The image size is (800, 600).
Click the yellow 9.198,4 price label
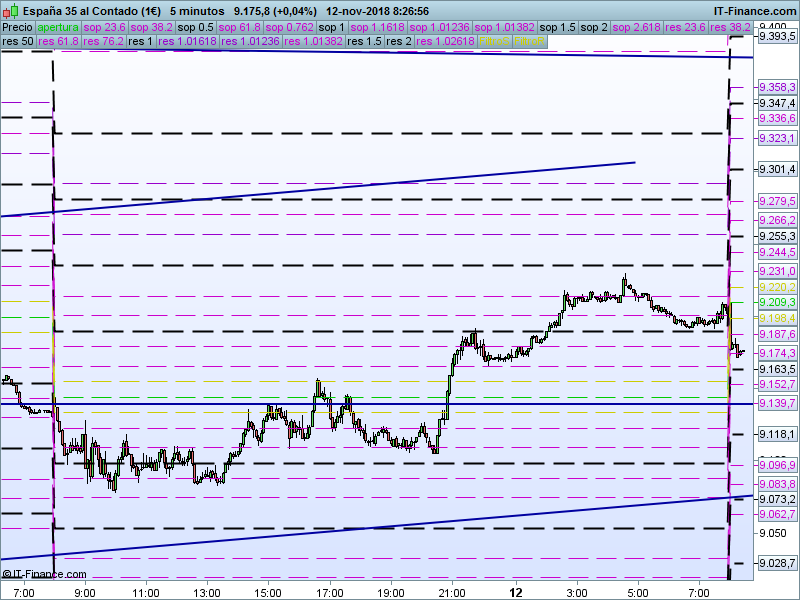pyautogui.click(x=777, y=318)
